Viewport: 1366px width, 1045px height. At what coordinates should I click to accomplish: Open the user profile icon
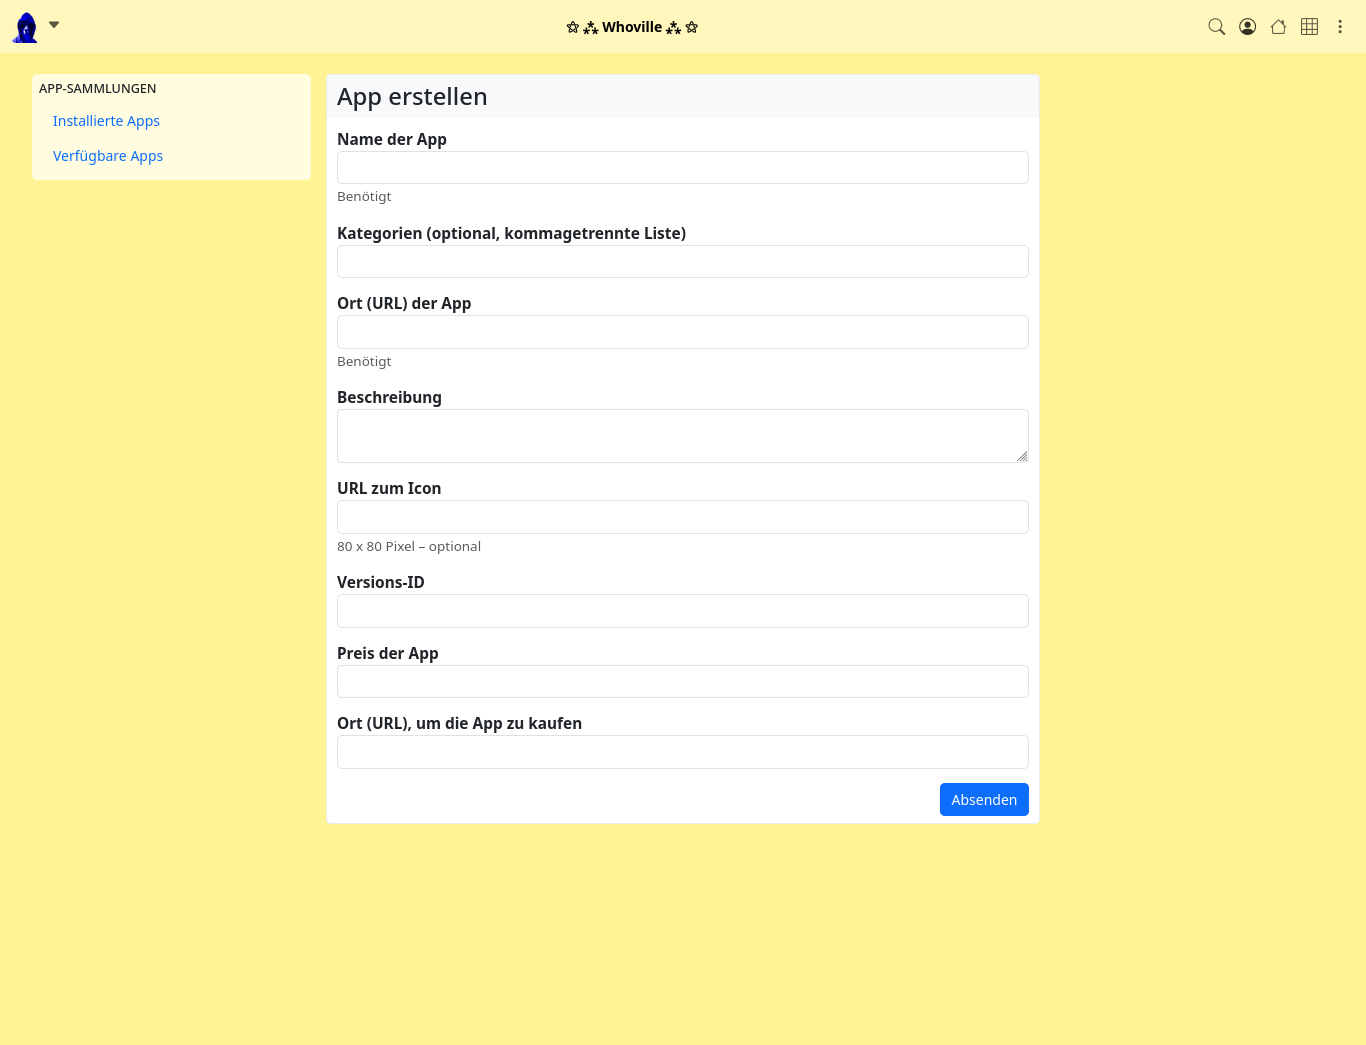point(1247,27)
